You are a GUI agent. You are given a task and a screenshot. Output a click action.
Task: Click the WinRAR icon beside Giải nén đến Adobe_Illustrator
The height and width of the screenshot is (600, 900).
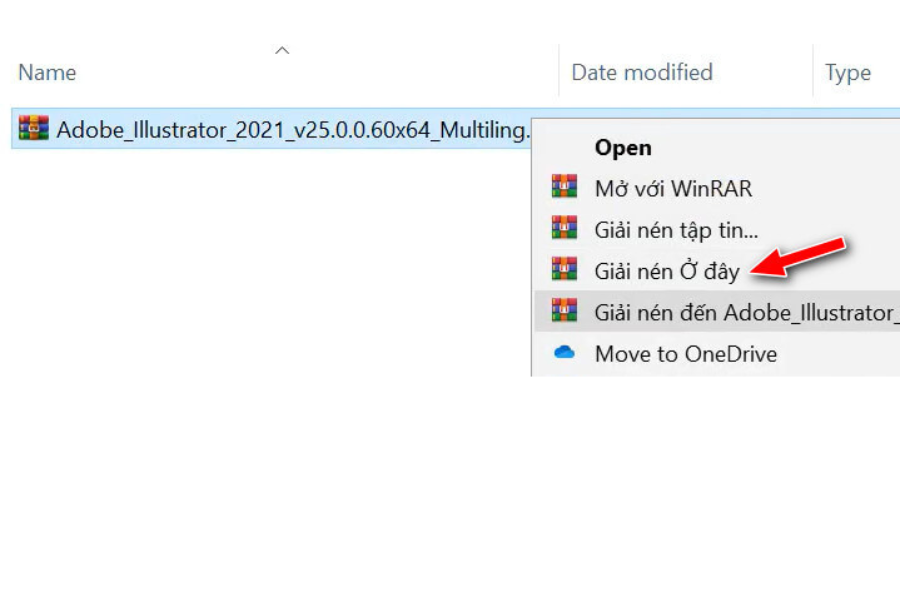coord(564,311)
